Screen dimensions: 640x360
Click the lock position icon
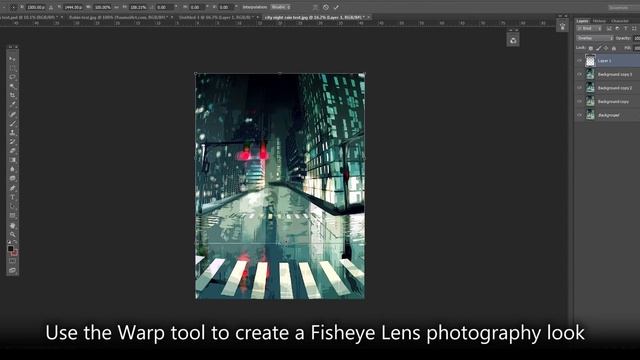click(606, 48)
